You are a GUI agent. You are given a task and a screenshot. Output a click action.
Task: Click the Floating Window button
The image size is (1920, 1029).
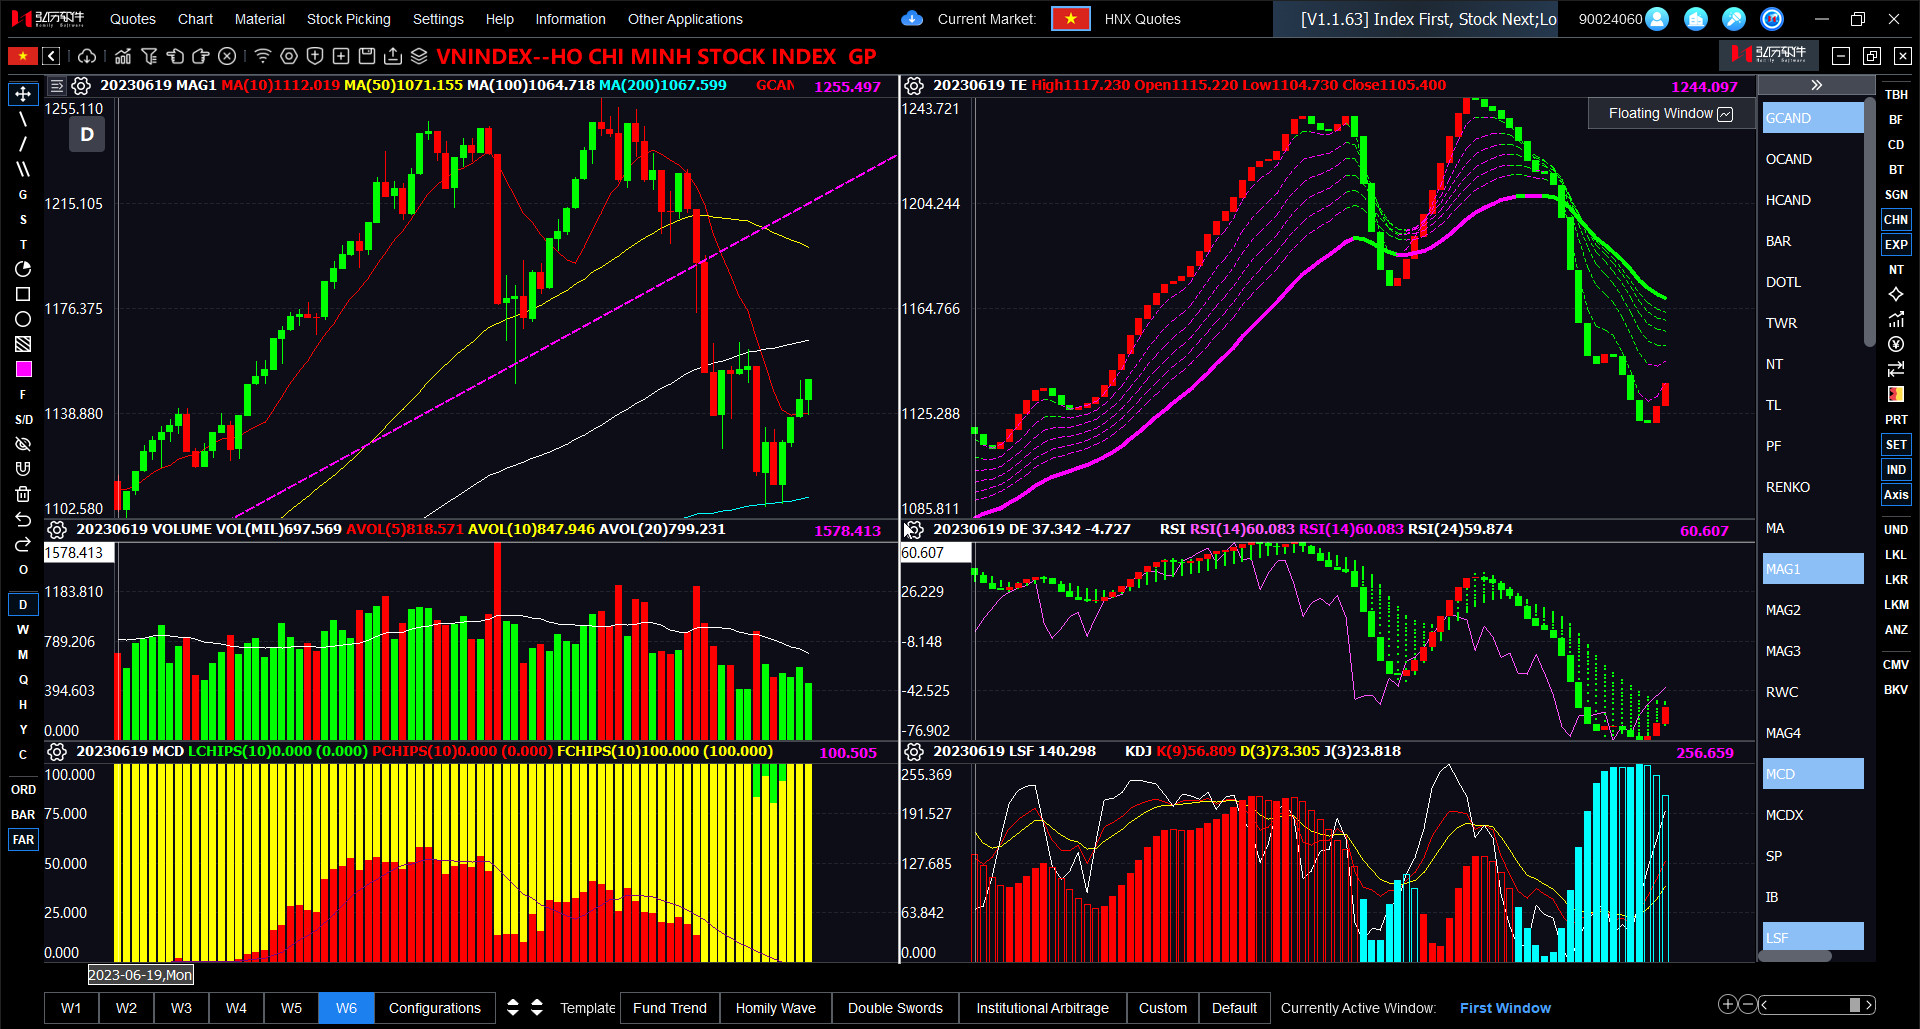[1669, 114]
